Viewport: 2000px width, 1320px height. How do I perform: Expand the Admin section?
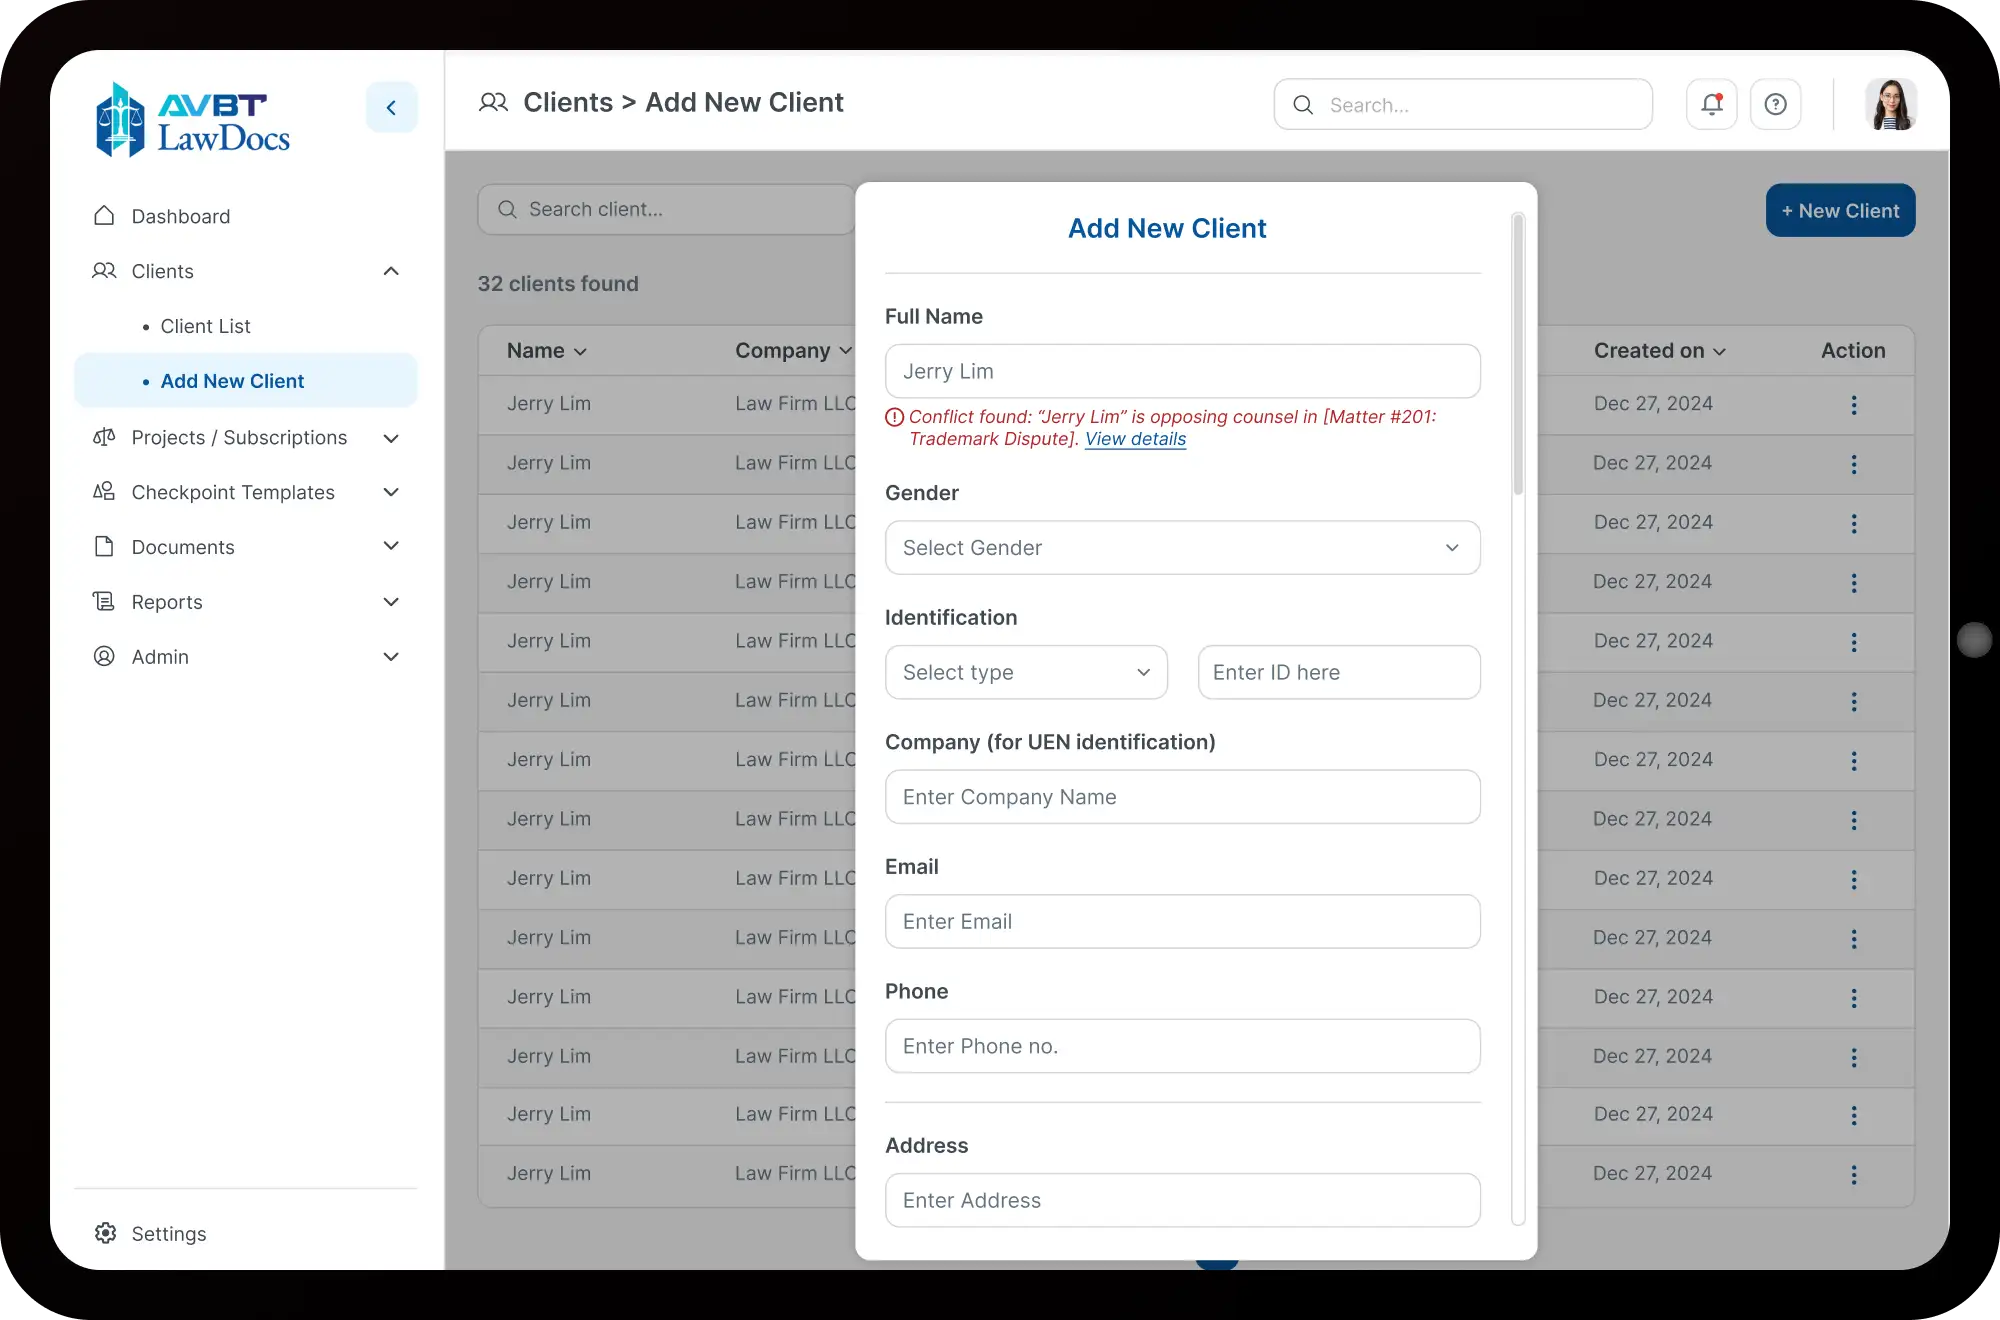[x=391, y=657]
